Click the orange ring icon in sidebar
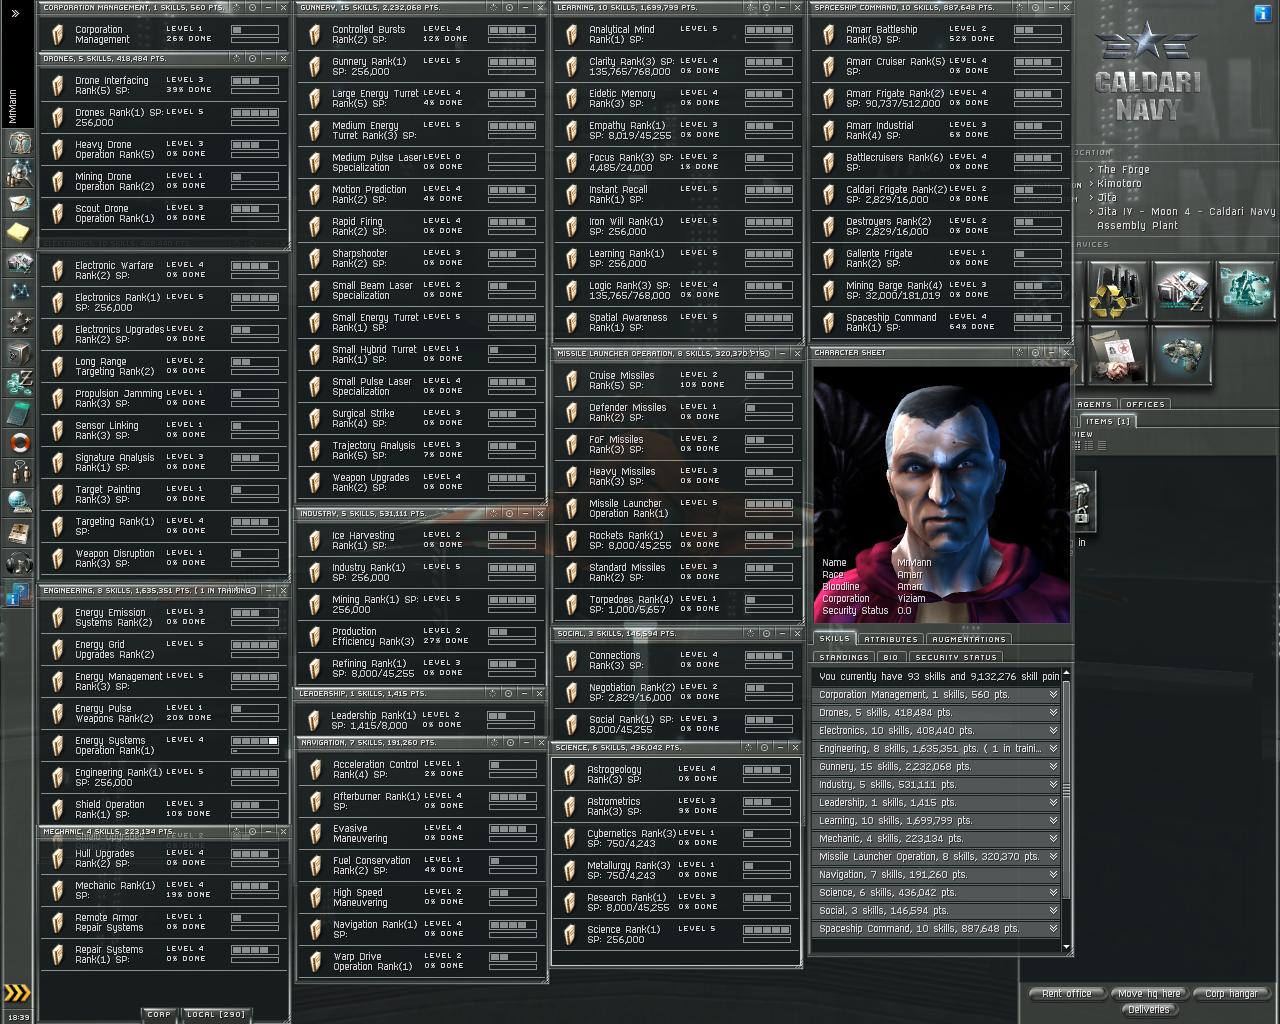1280x1024 pixels. coord(19,442)
